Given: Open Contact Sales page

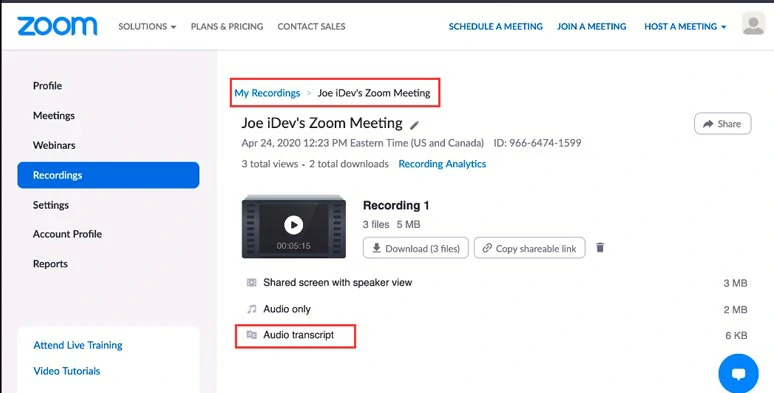Looking at the screenshot, I should coord(311,27).
